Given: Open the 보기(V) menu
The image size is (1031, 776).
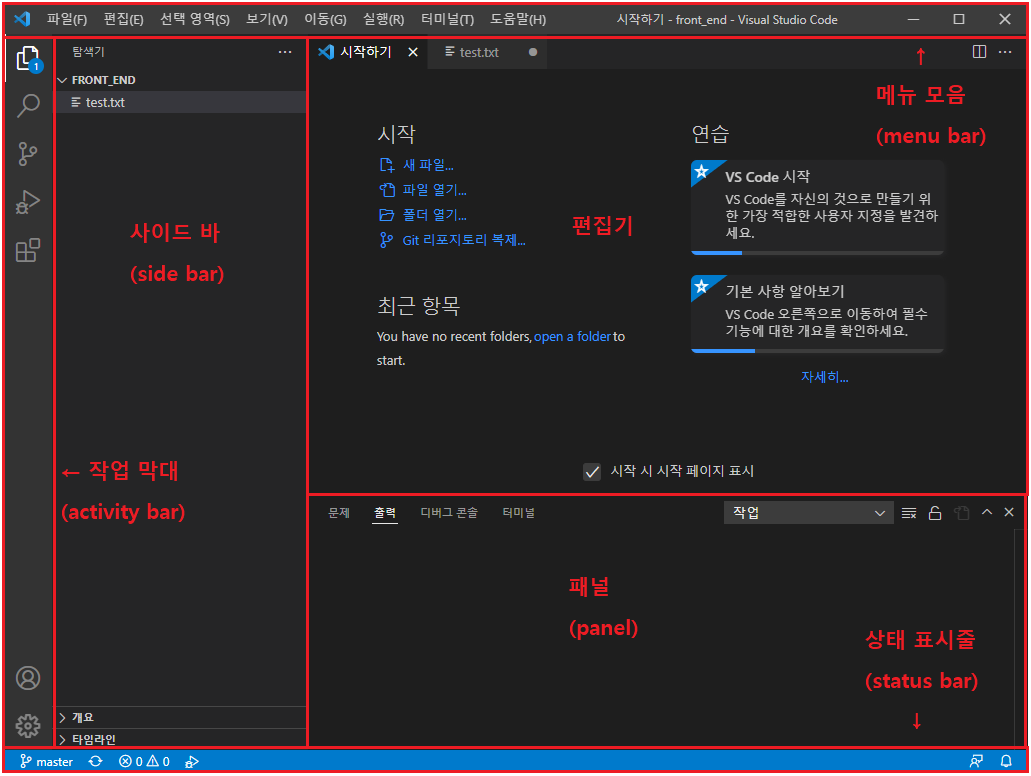Looking at the screenshot, I should click(267, 20).
